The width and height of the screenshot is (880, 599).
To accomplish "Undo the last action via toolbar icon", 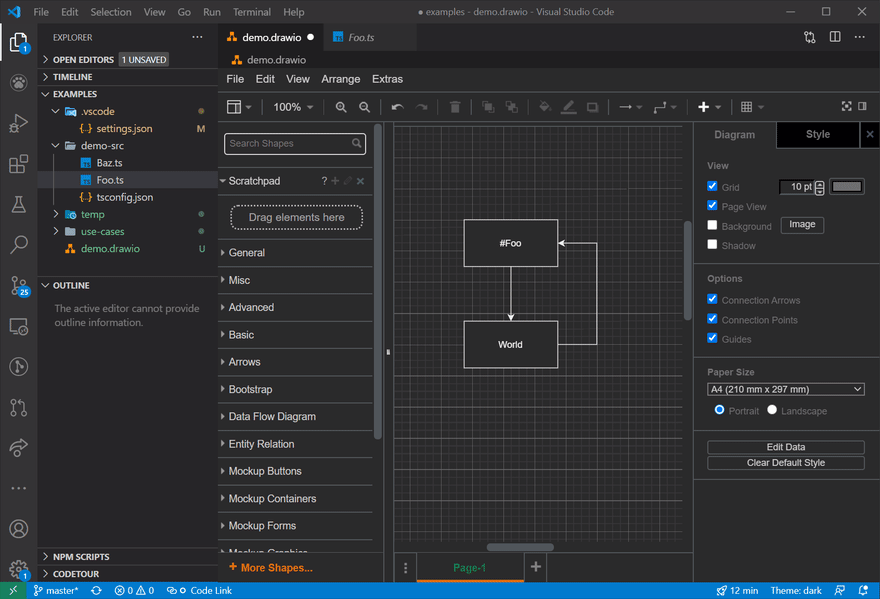I will coord(397,106).
